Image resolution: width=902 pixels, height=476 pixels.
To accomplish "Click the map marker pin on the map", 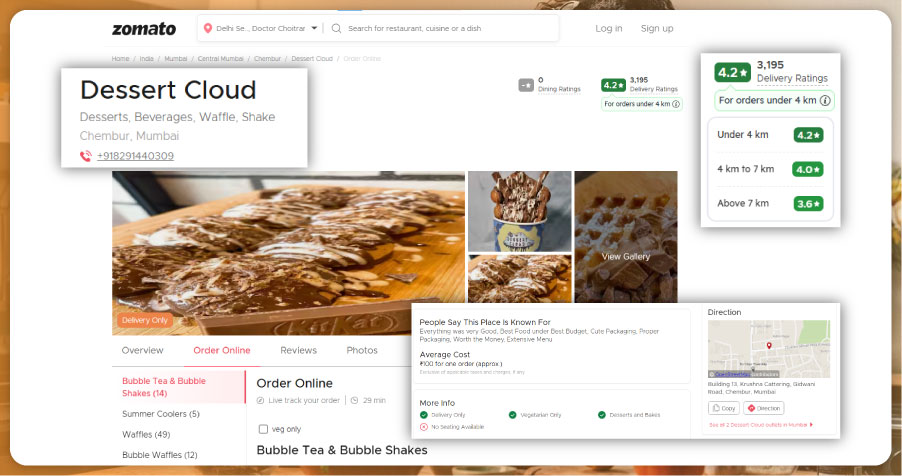I will [x=768, y=345].
